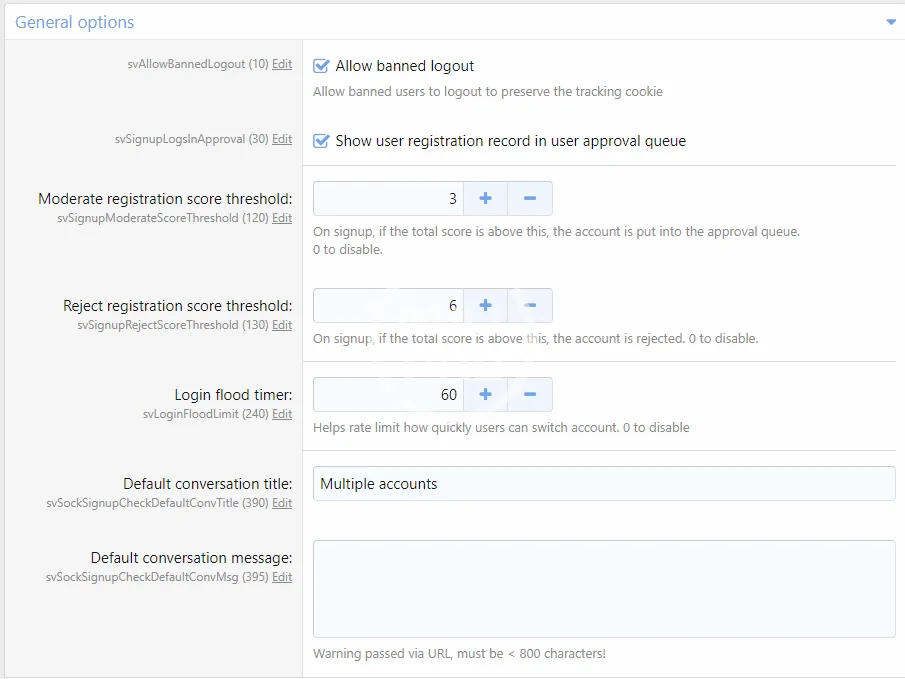
Task: Decrement the login flood timer value
Action: [x=530, y=394]
